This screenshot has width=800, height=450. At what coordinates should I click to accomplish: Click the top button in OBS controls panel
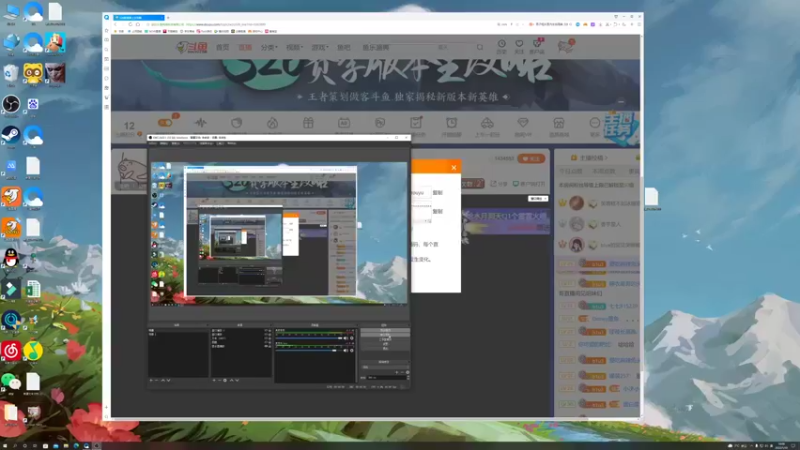[385, 331]
